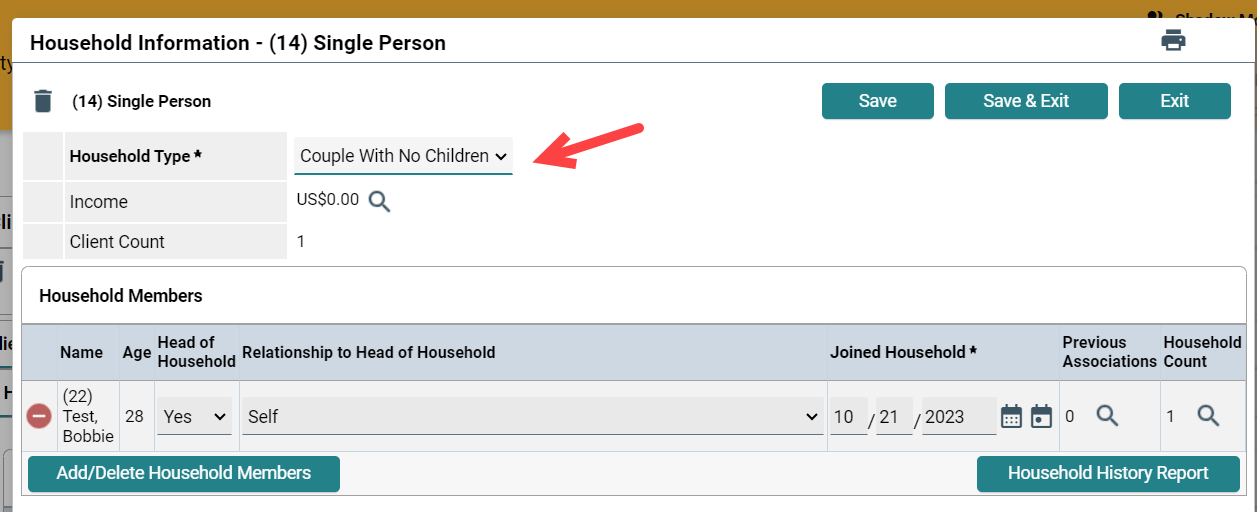Delete household using the trash icon
Screen dimensions: 1257x512
point(43,101)
